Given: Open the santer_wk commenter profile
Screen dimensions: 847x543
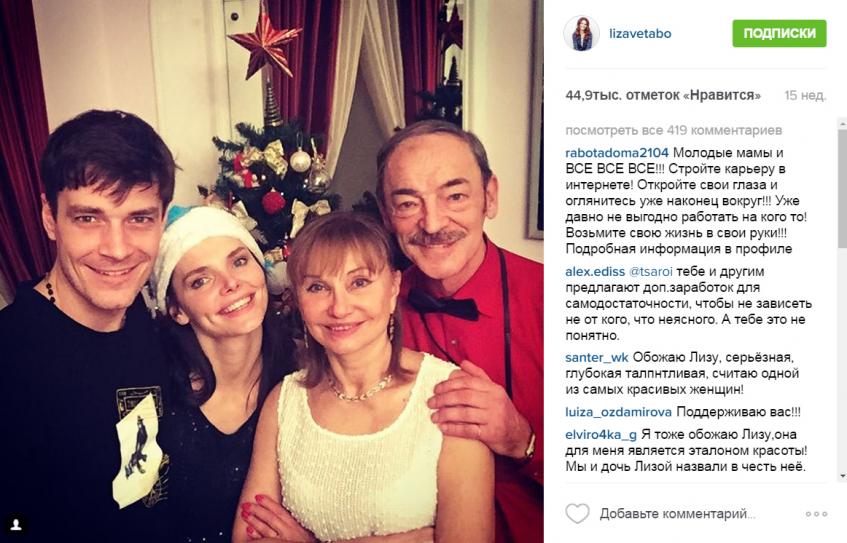Looking at the screenshot, I should [597, 358].
